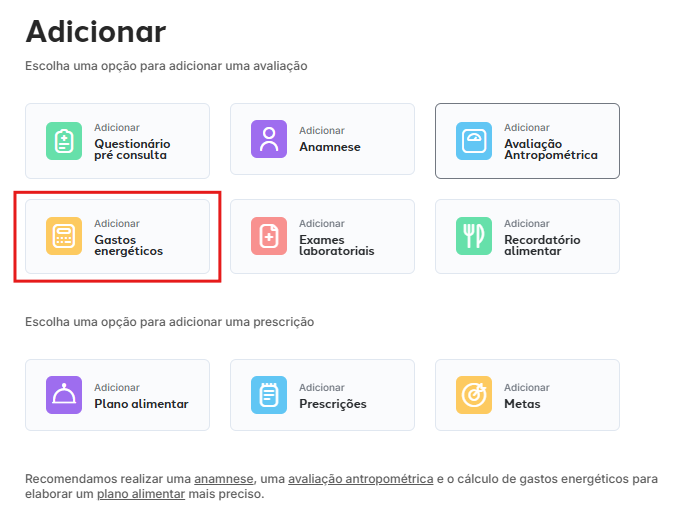673x531 pixels.
Task: Choose the Anamnese card title
Action: coord(330,147)
